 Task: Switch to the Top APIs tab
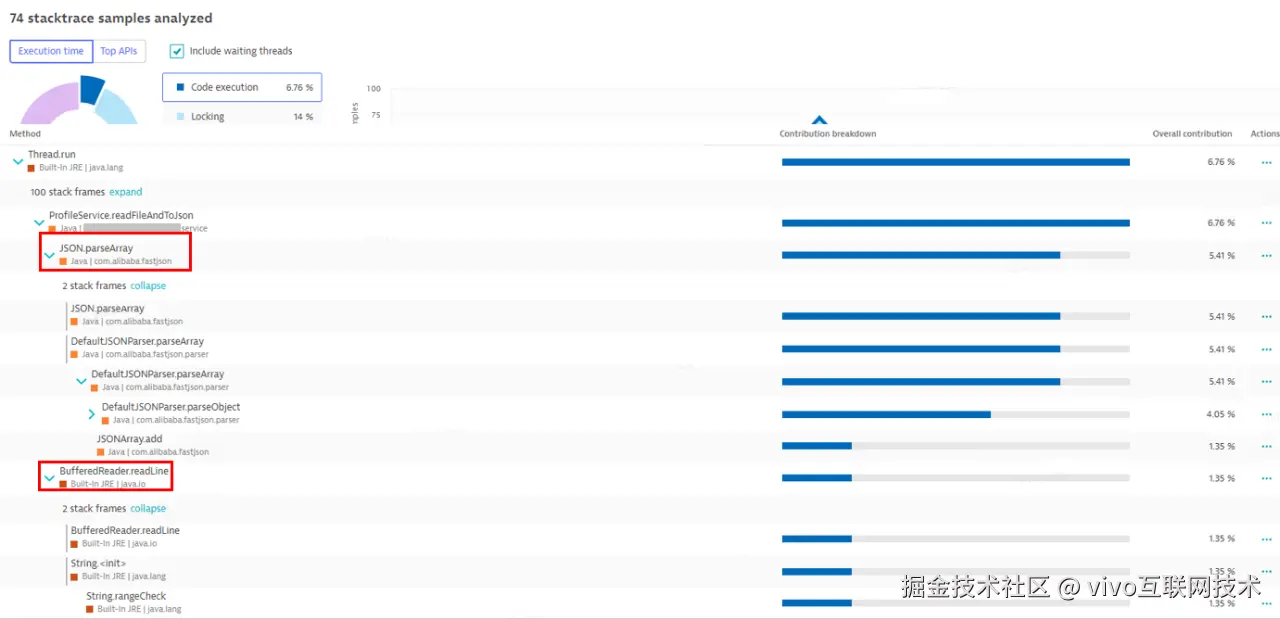pos(119,51)
